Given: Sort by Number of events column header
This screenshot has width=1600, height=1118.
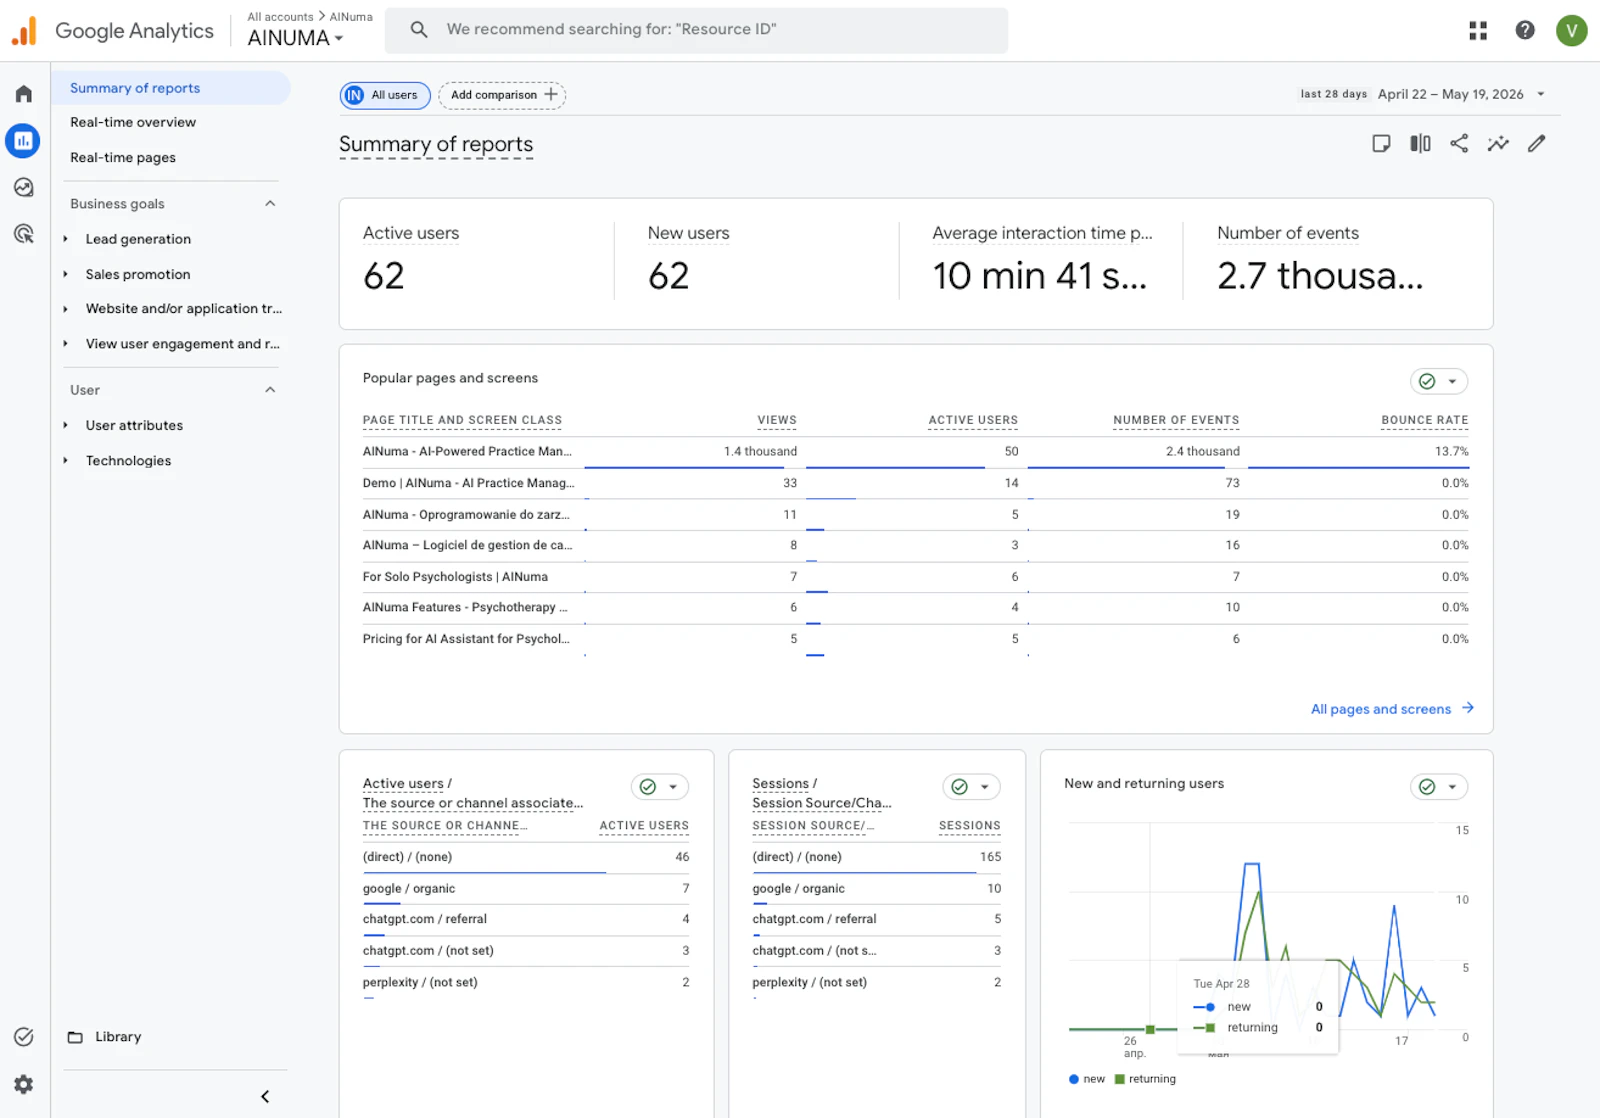Looking at the screenshot, I should 1176,421.
